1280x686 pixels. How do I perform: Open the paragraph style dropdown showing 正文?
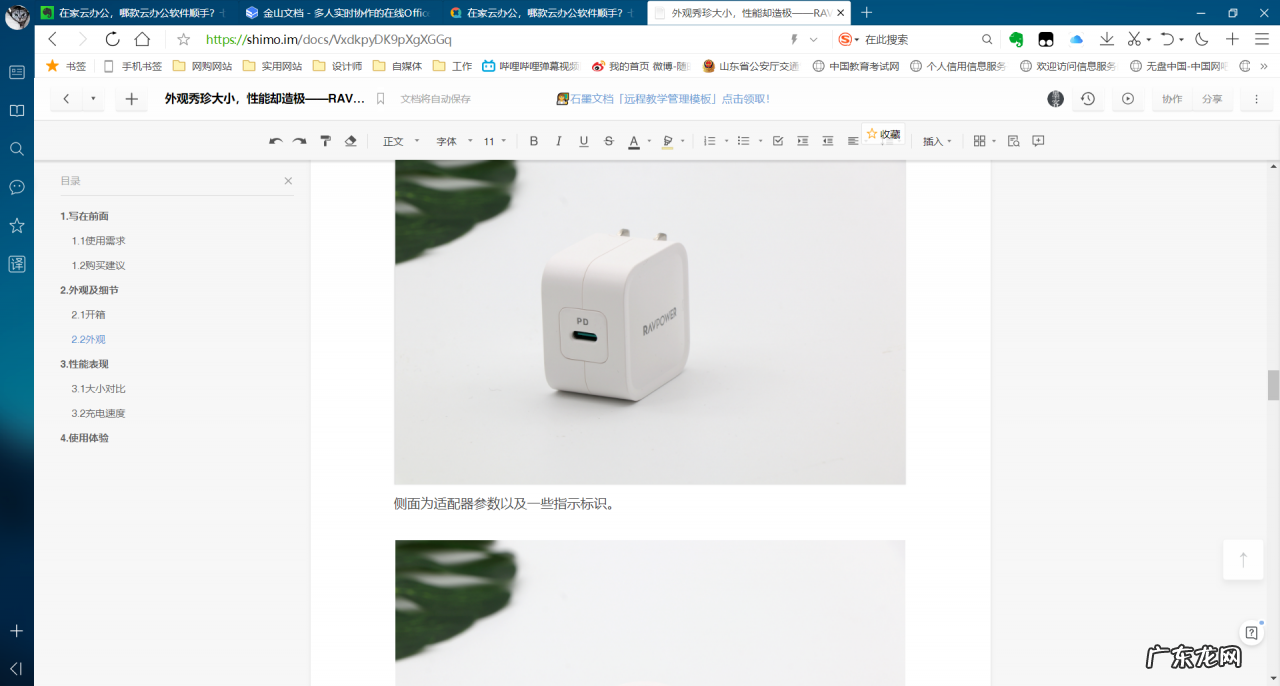point(397,141)
